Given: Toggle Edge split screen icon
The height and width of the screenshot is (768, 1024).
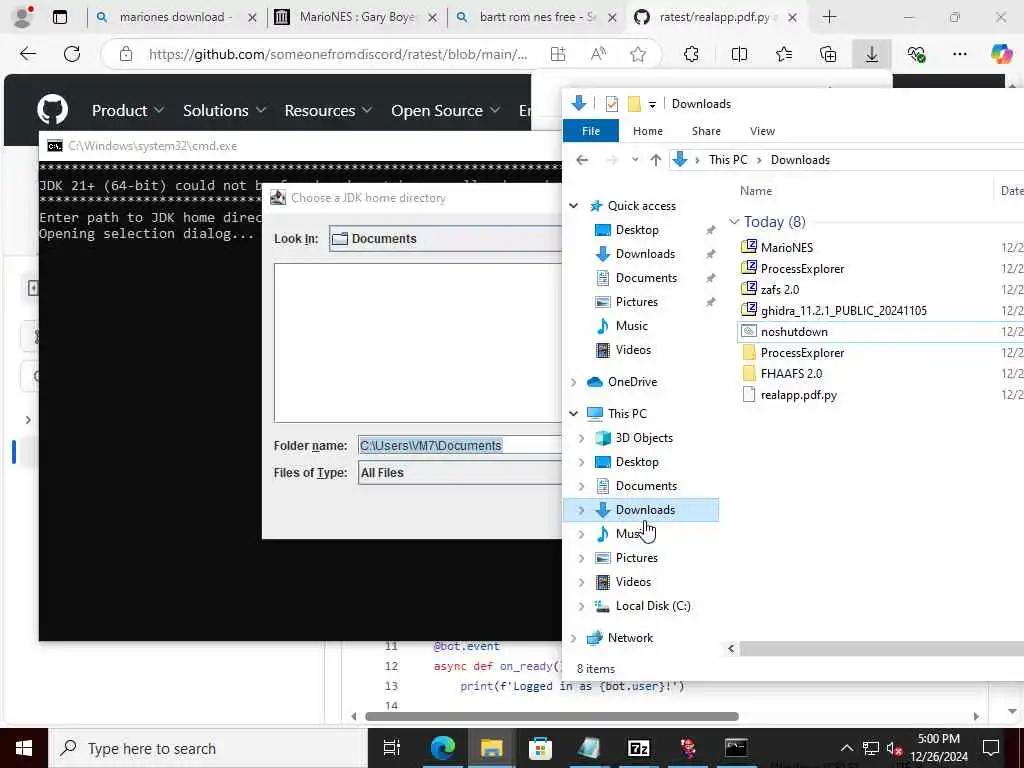Looking at the screenshot, I should [x=739, y=54].
